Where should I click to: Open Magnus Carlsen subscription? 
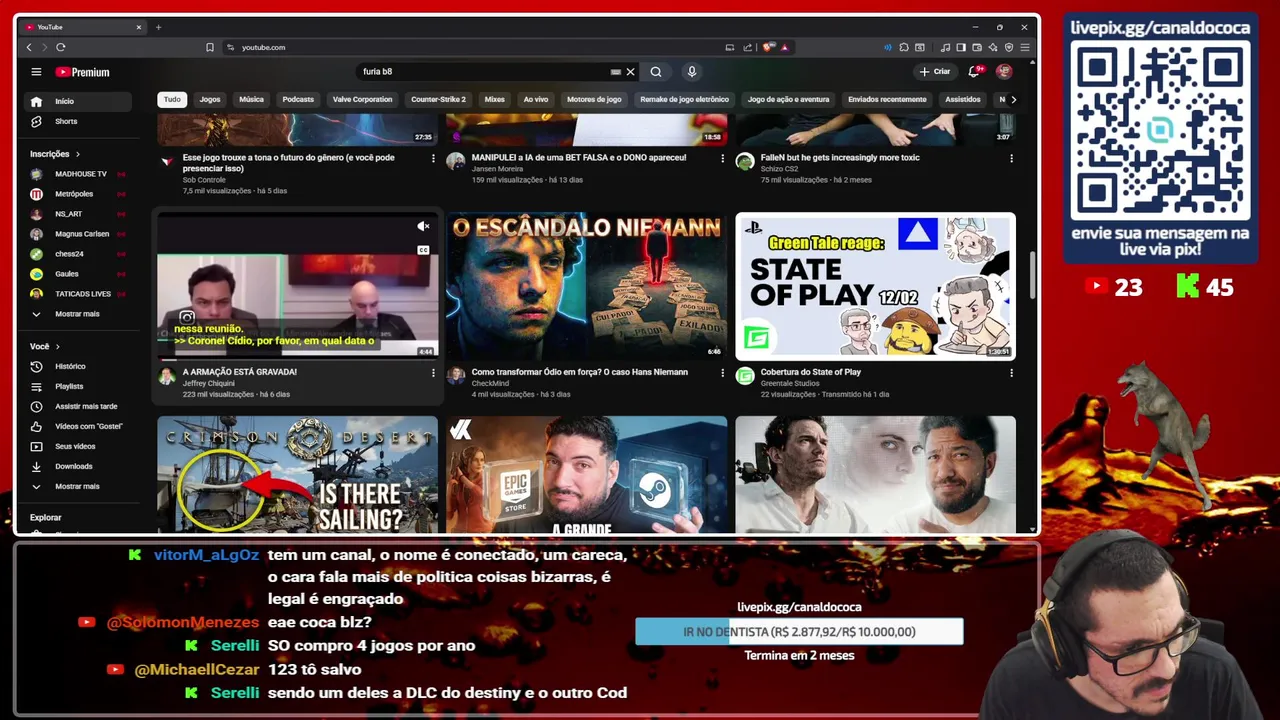[78, 234]
